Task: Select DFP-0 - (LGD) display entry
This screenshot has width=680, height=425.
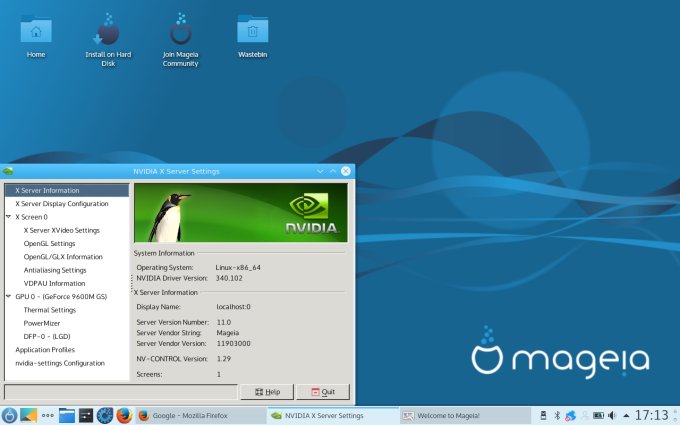Action: coord(47,336)
